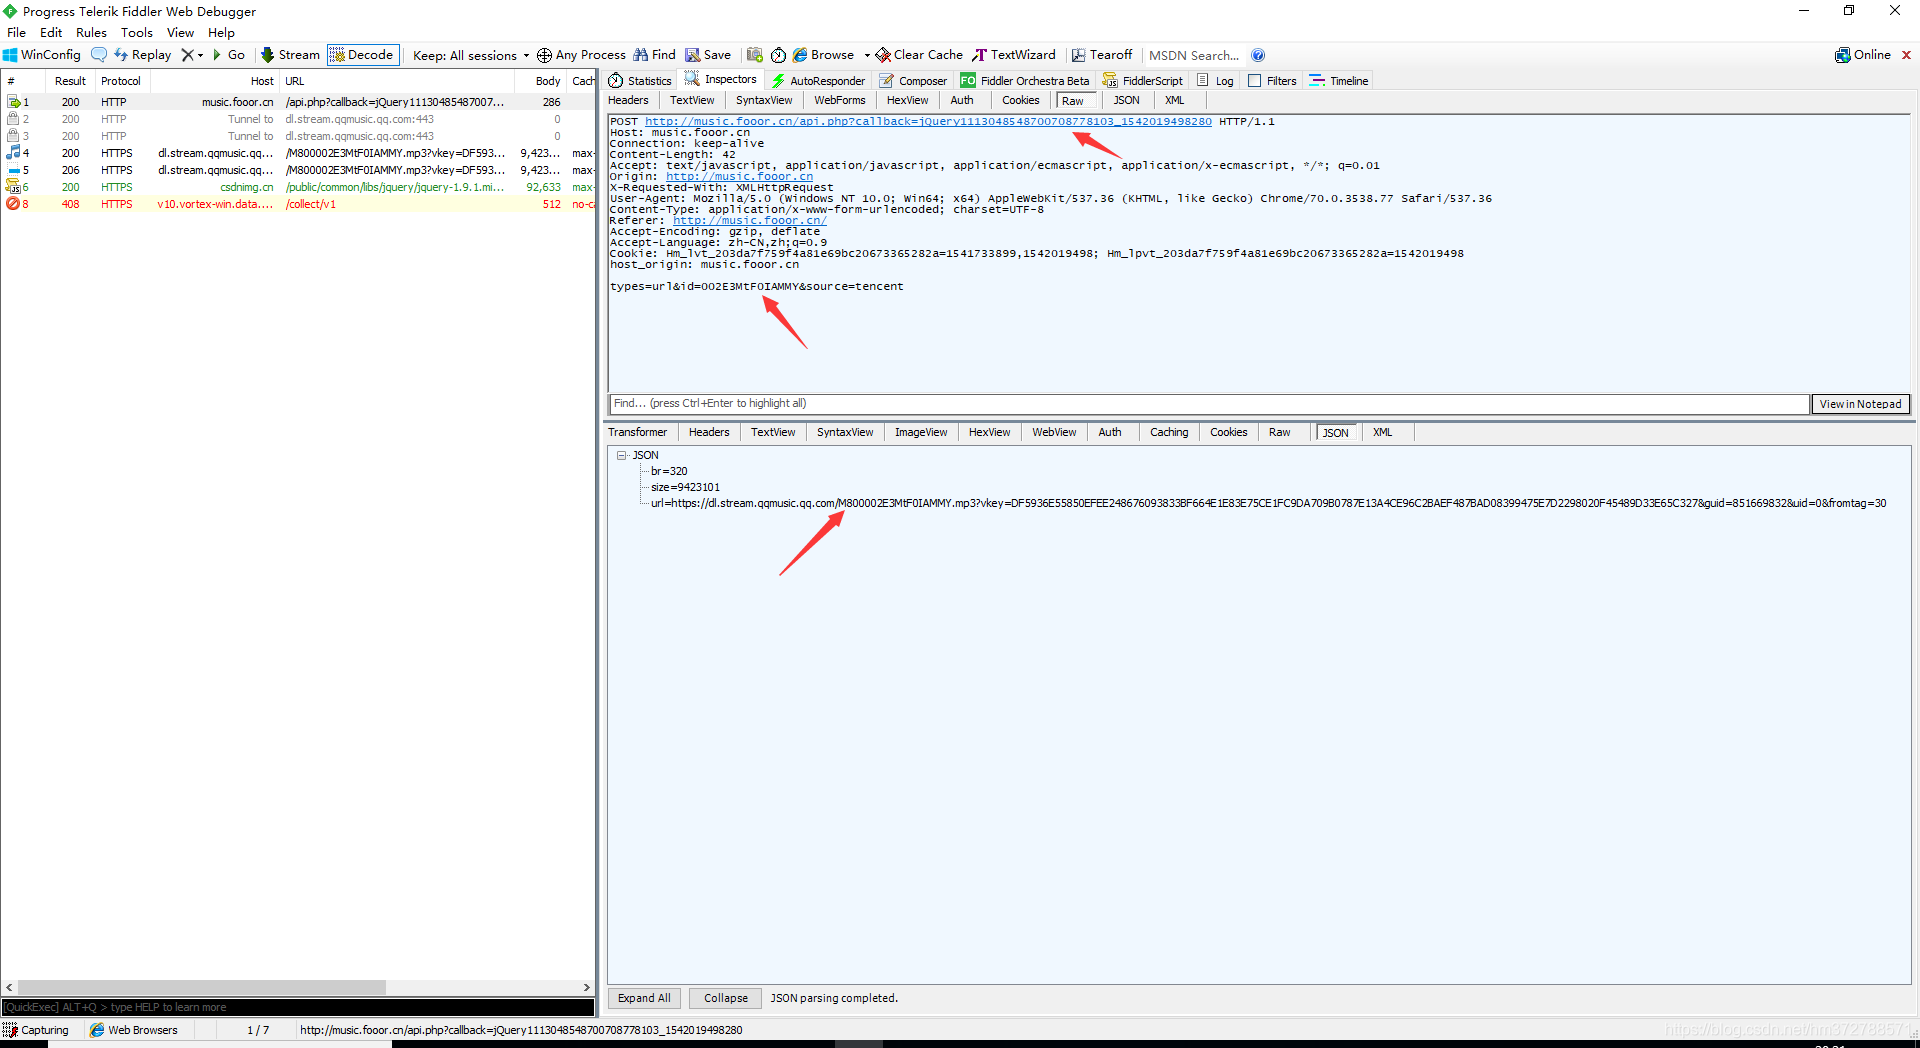Click the camera screenshot icon
The width and height of the screenshot is (1920, 1048).
tap(755, 55)
